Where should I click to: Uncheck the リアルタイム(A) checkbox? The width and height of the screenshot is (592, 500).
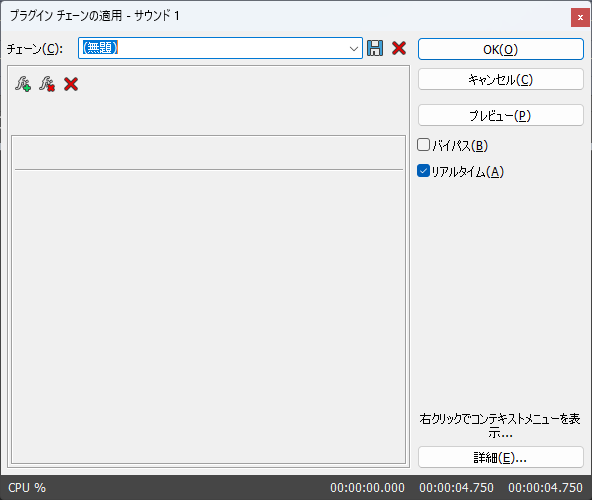pyautogui.click(x=424, y=171)
